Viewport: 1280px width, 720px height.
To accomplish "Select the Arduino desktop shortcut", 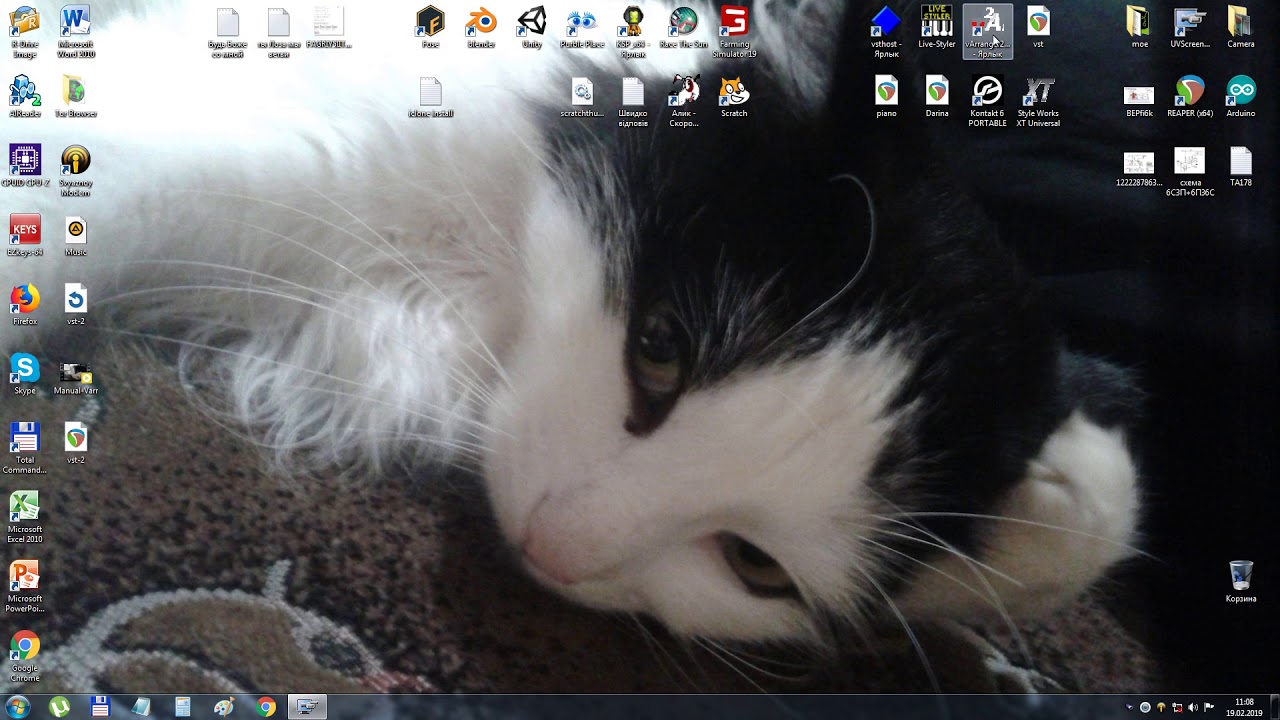I will (x=1241, y=97).
